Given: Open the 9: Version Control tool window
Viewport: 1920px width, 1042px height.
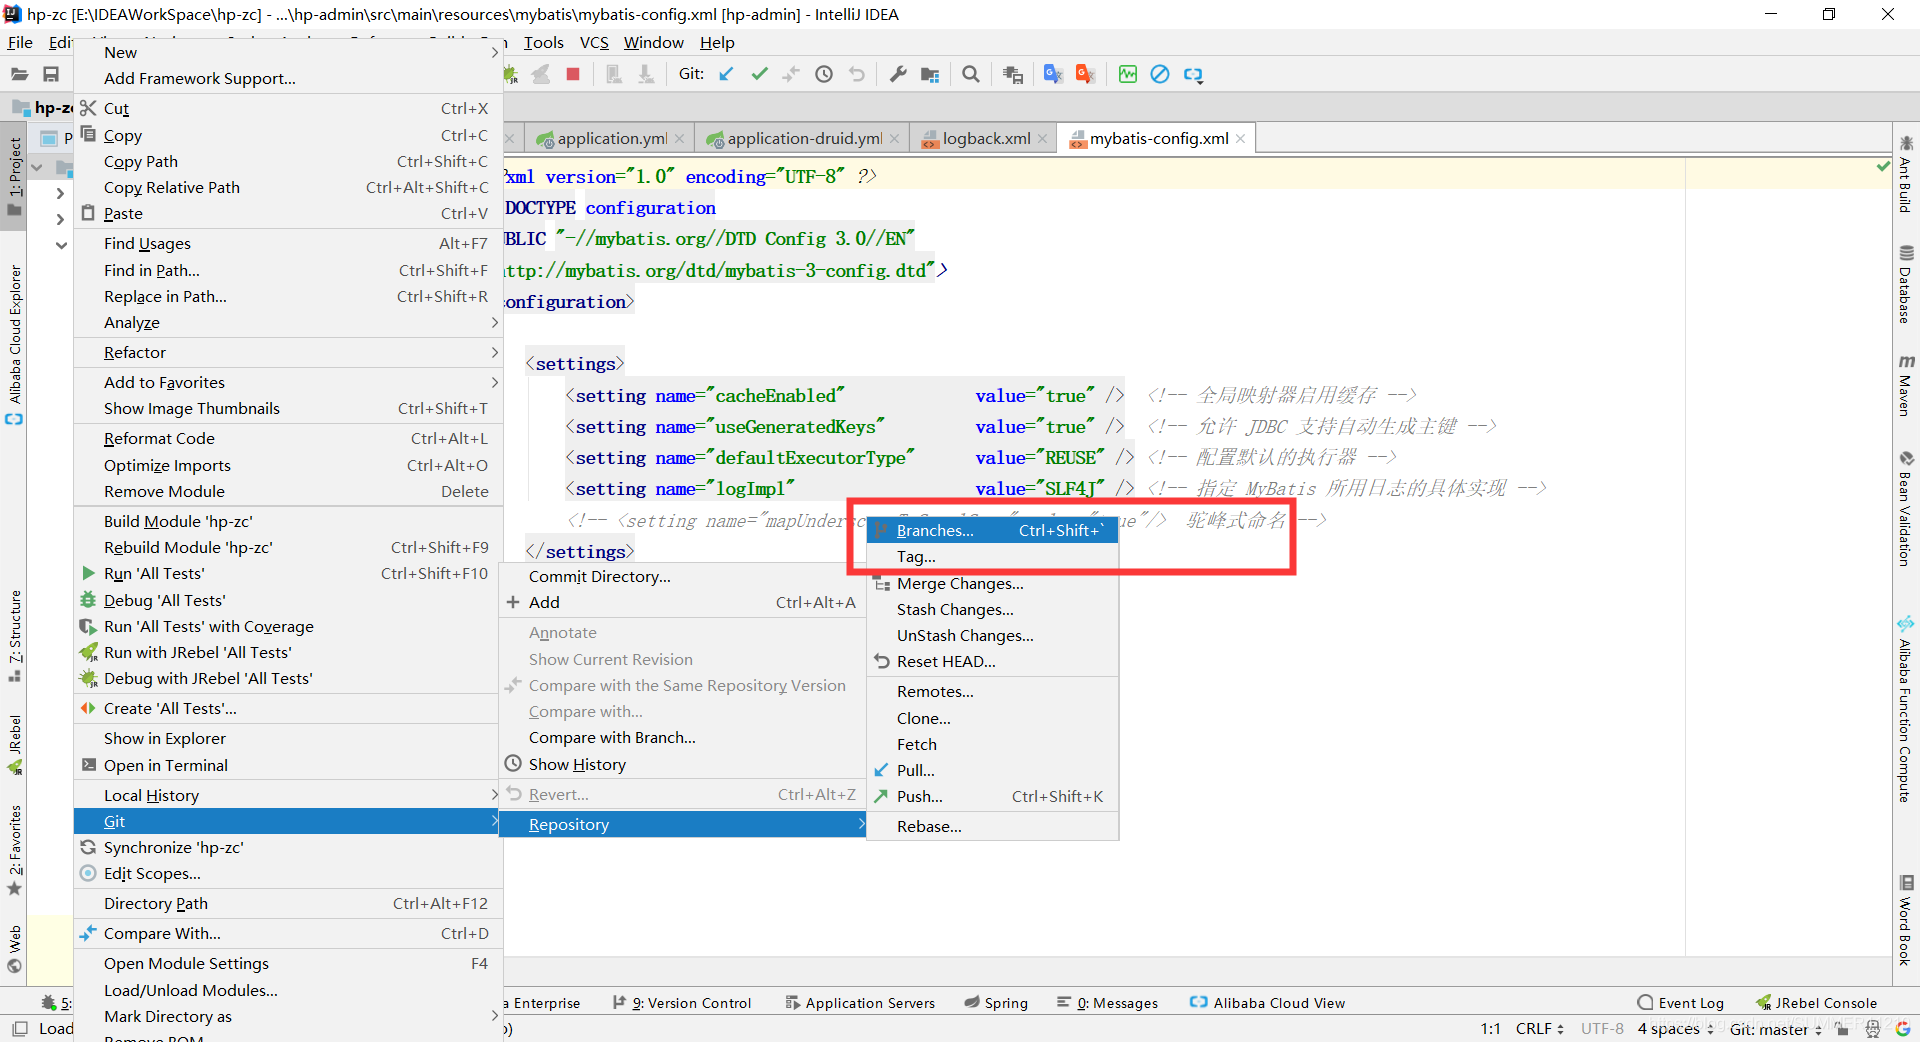Looking at the screenshot, I should click(682, 1002).
